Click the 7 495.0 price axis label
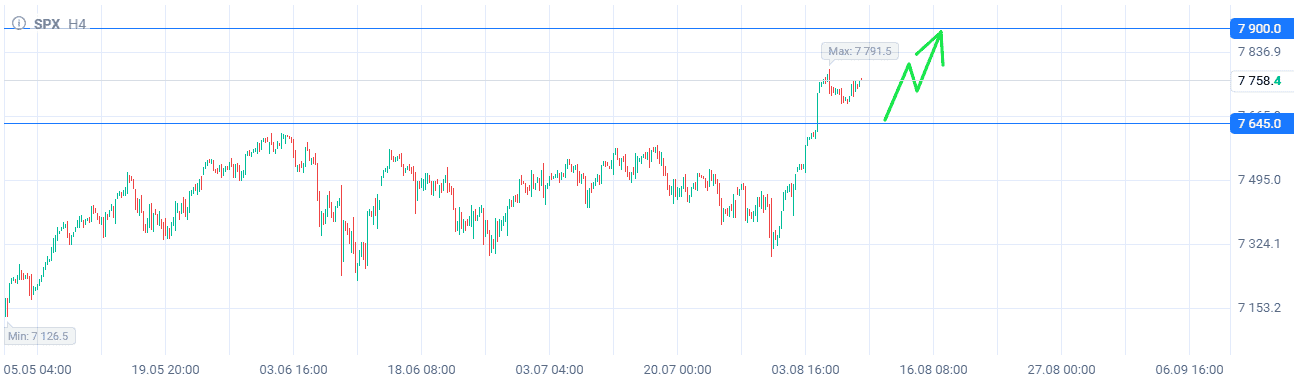The height and width of the screenshot is (383, 1294). tap(1259, 180)
